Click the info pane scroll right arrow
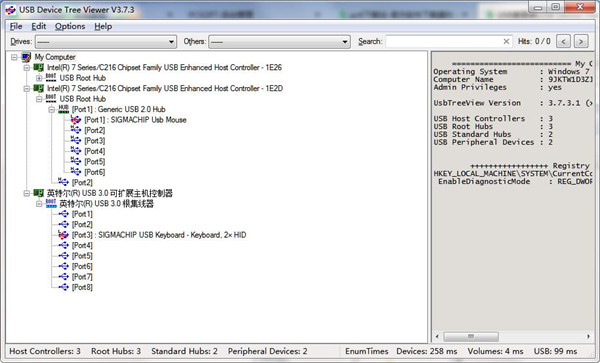This screenshot has height=363, width=600. pos(588,337)
